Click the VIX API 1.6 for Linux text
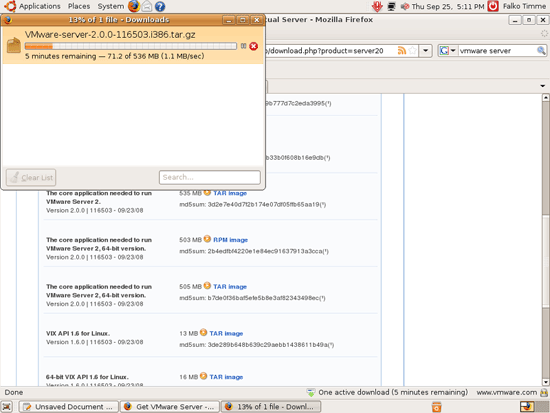The image size is (550, 413). [78, 333]
